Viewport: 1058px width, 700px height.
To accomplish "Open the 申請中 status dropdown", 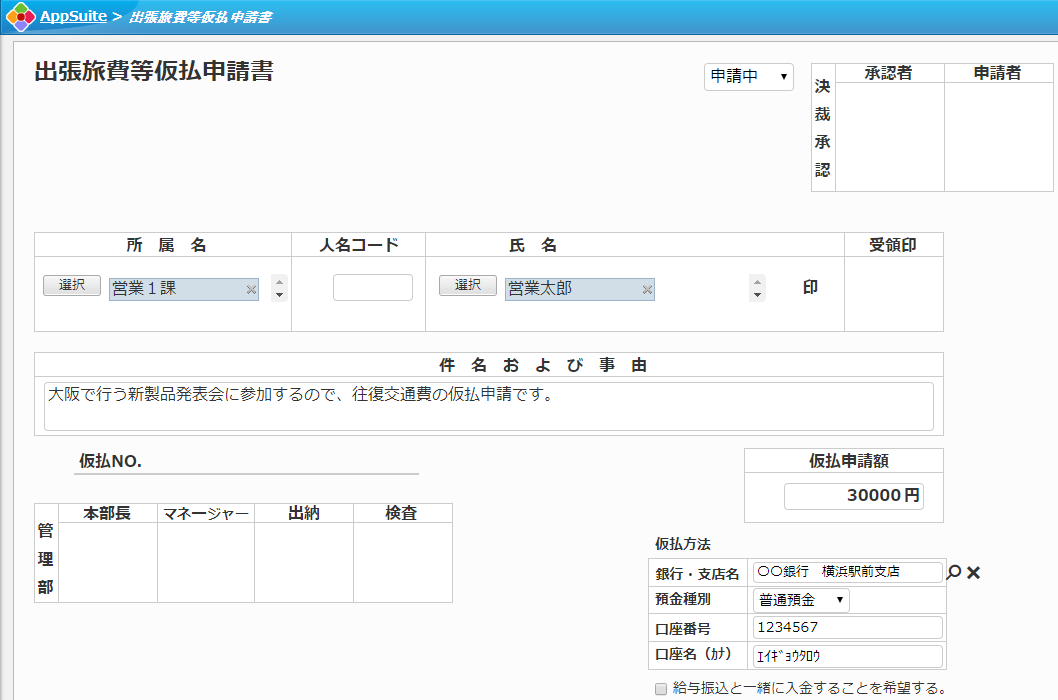I will (748, 76).
